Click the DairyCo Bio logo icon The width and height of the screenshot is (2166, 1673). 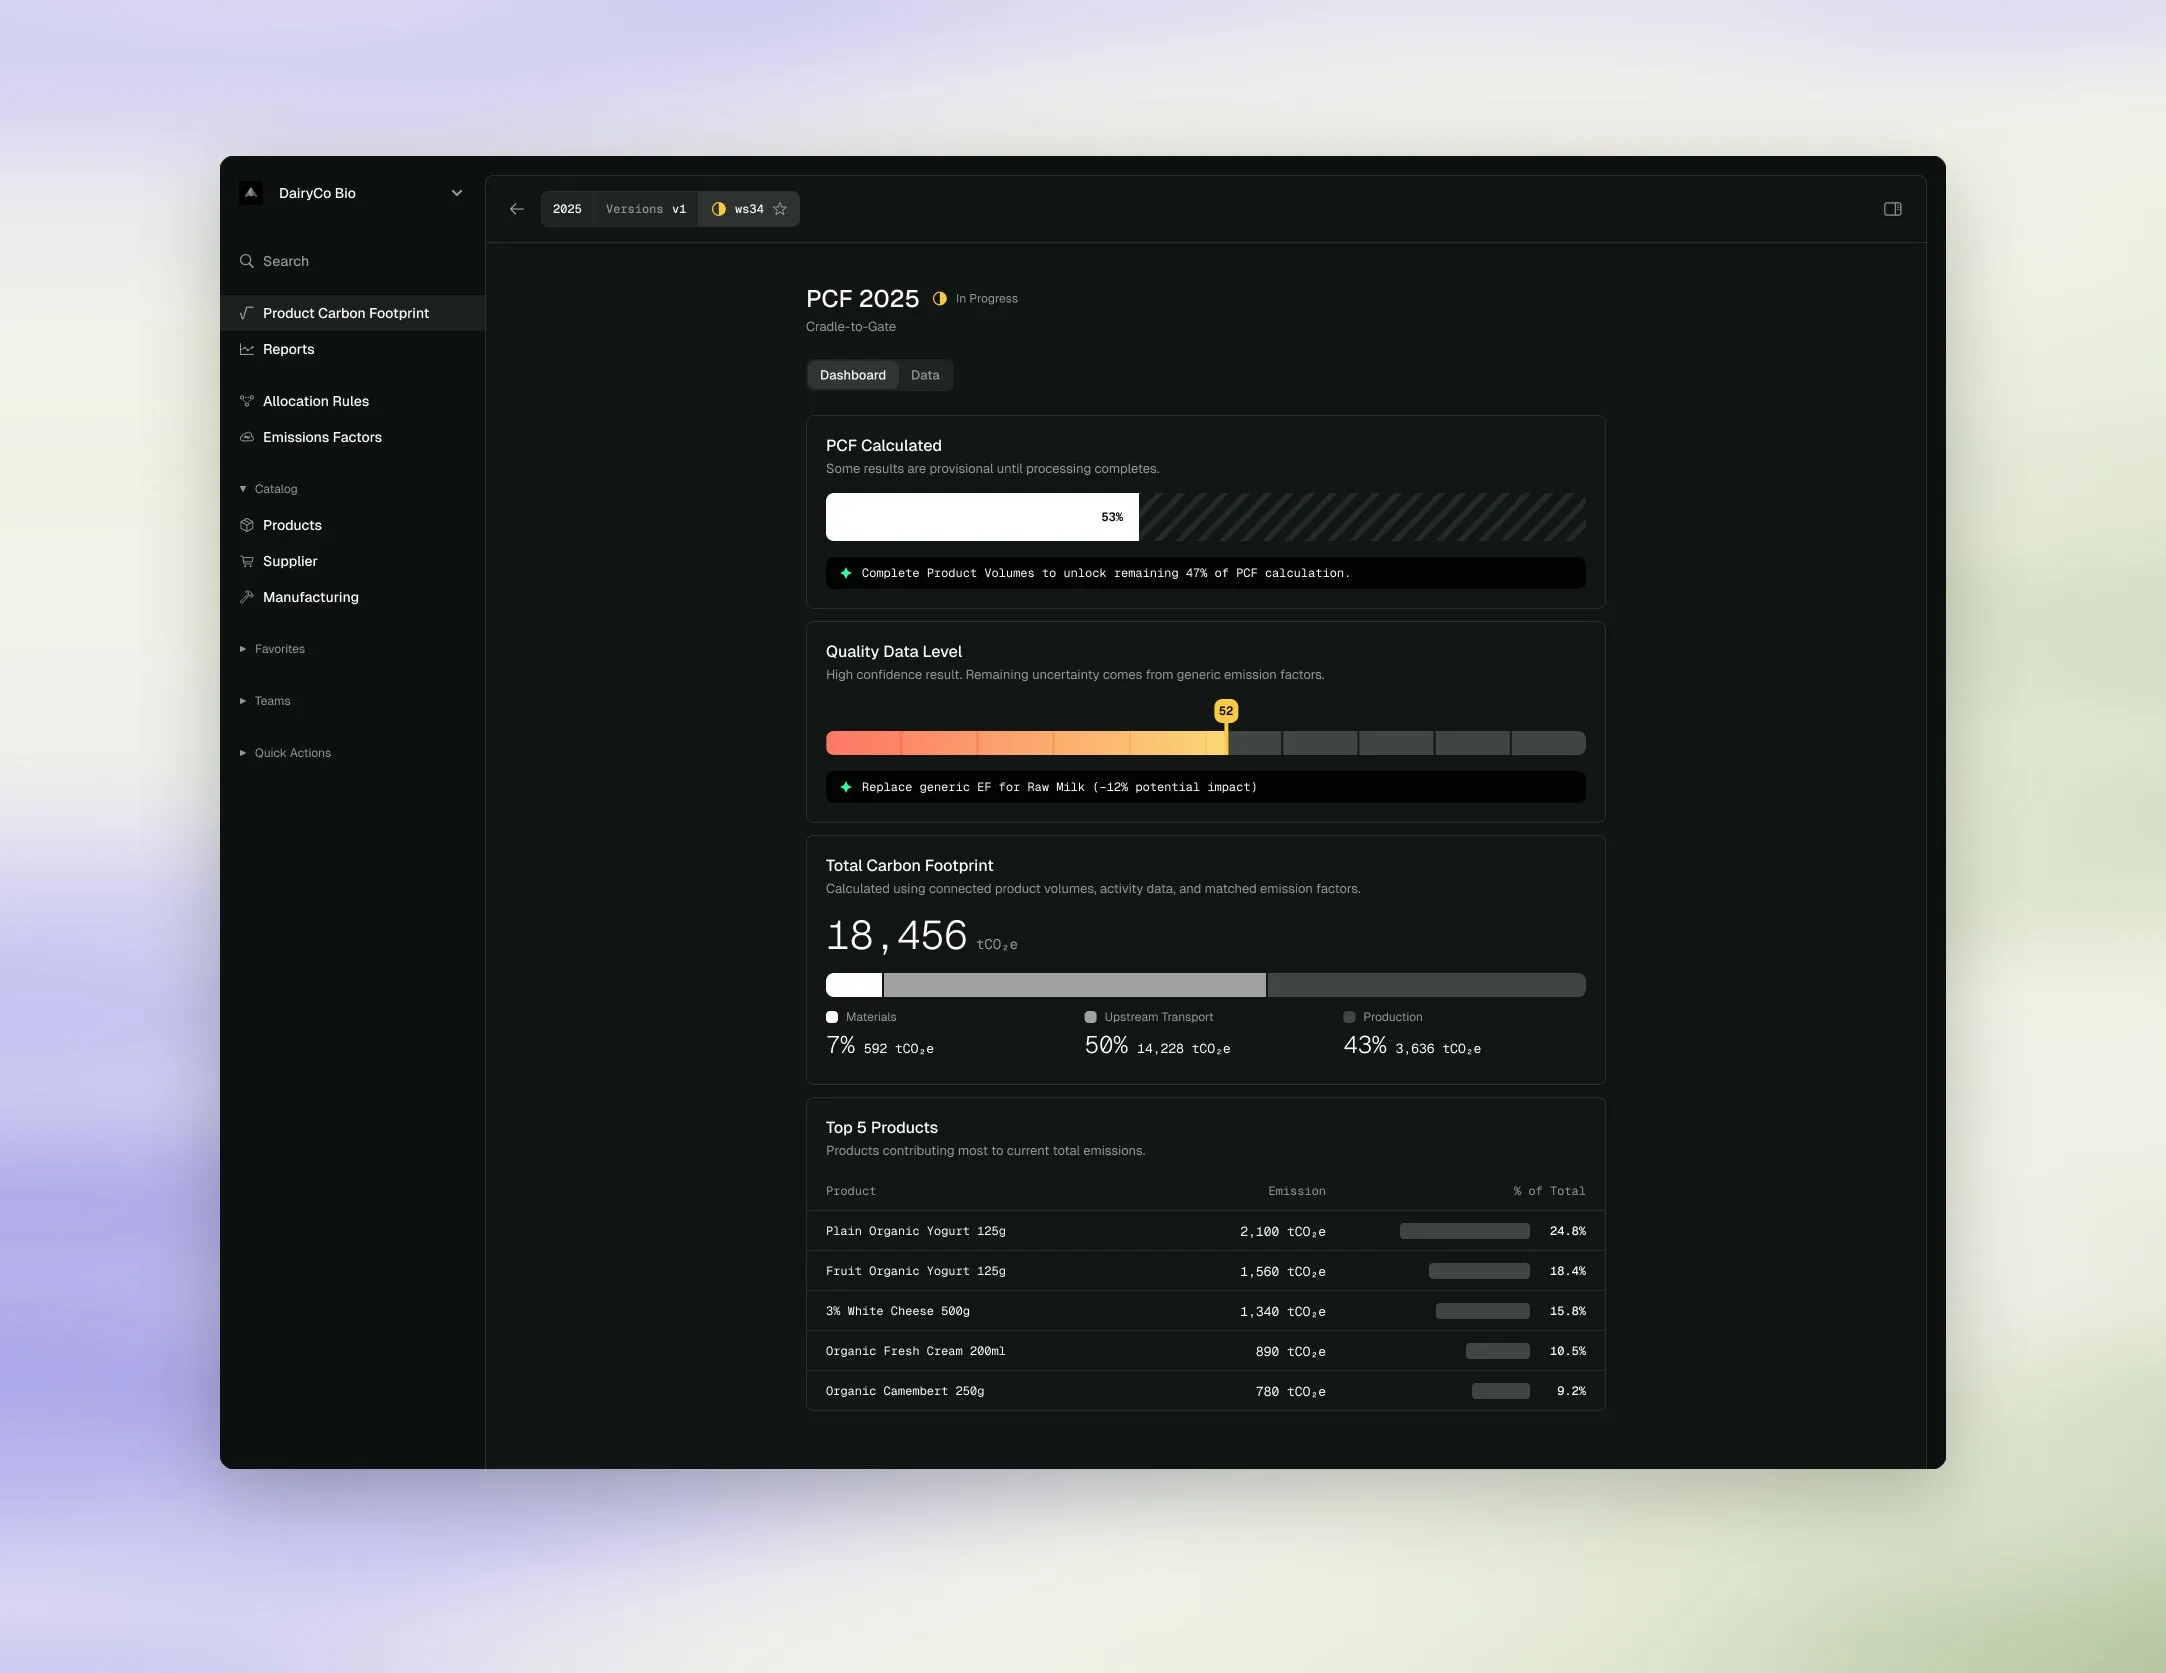click(251, 193)
